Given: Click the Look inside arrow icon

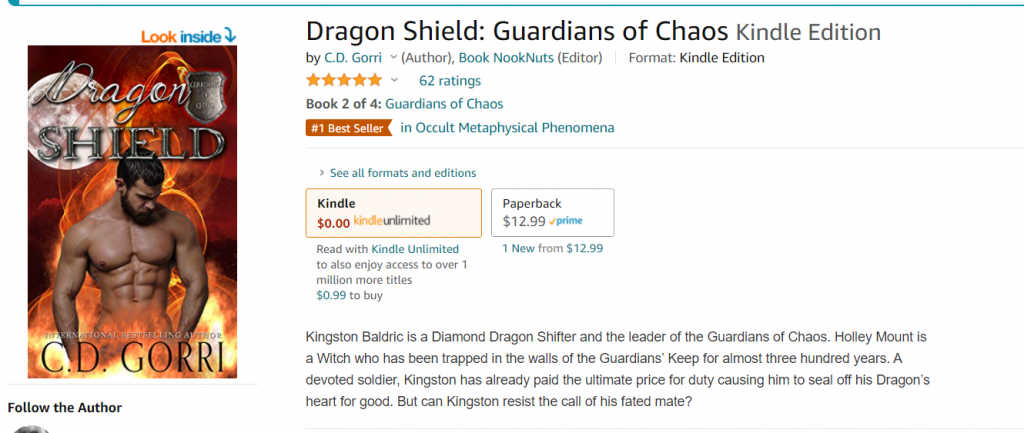Looking at the screenshot, I should click(x=229, y=36).
